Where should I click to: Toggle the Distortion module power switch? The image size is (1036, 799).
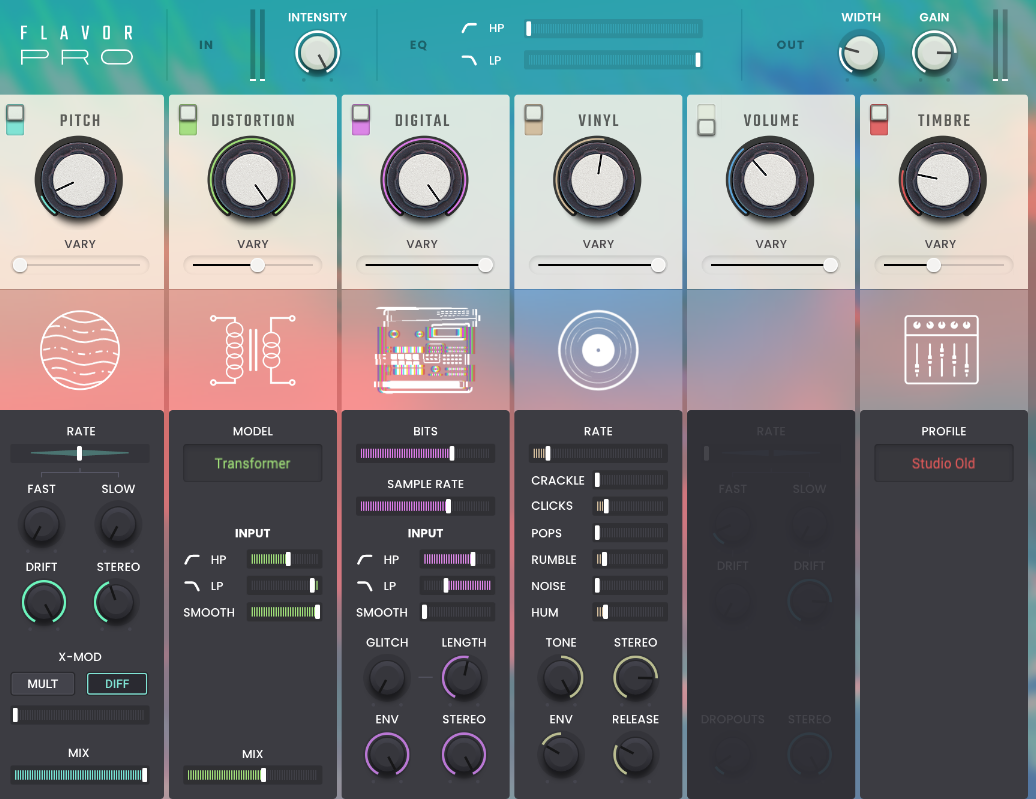click(x=188, y=120)
